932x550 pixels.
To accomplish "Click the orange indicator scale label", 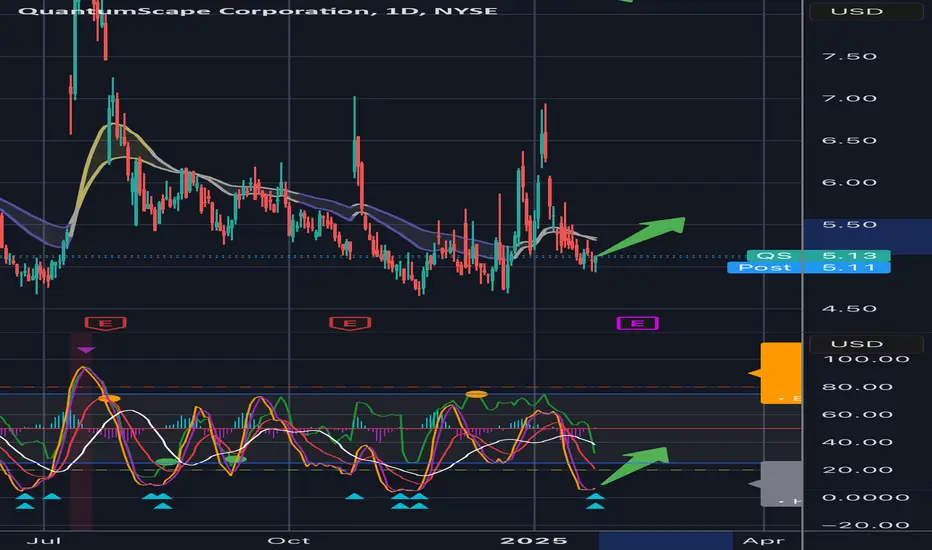I will point(781,373).
